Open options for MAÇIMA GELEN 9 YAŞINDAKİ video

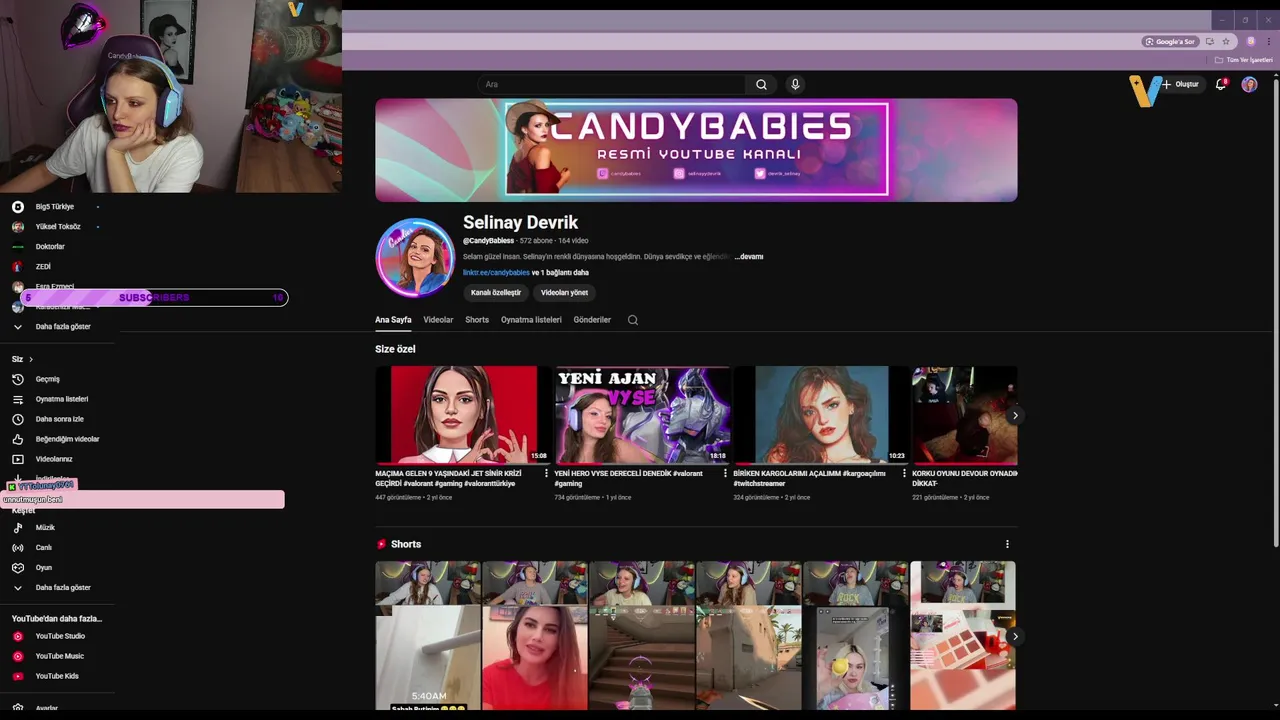546,473
